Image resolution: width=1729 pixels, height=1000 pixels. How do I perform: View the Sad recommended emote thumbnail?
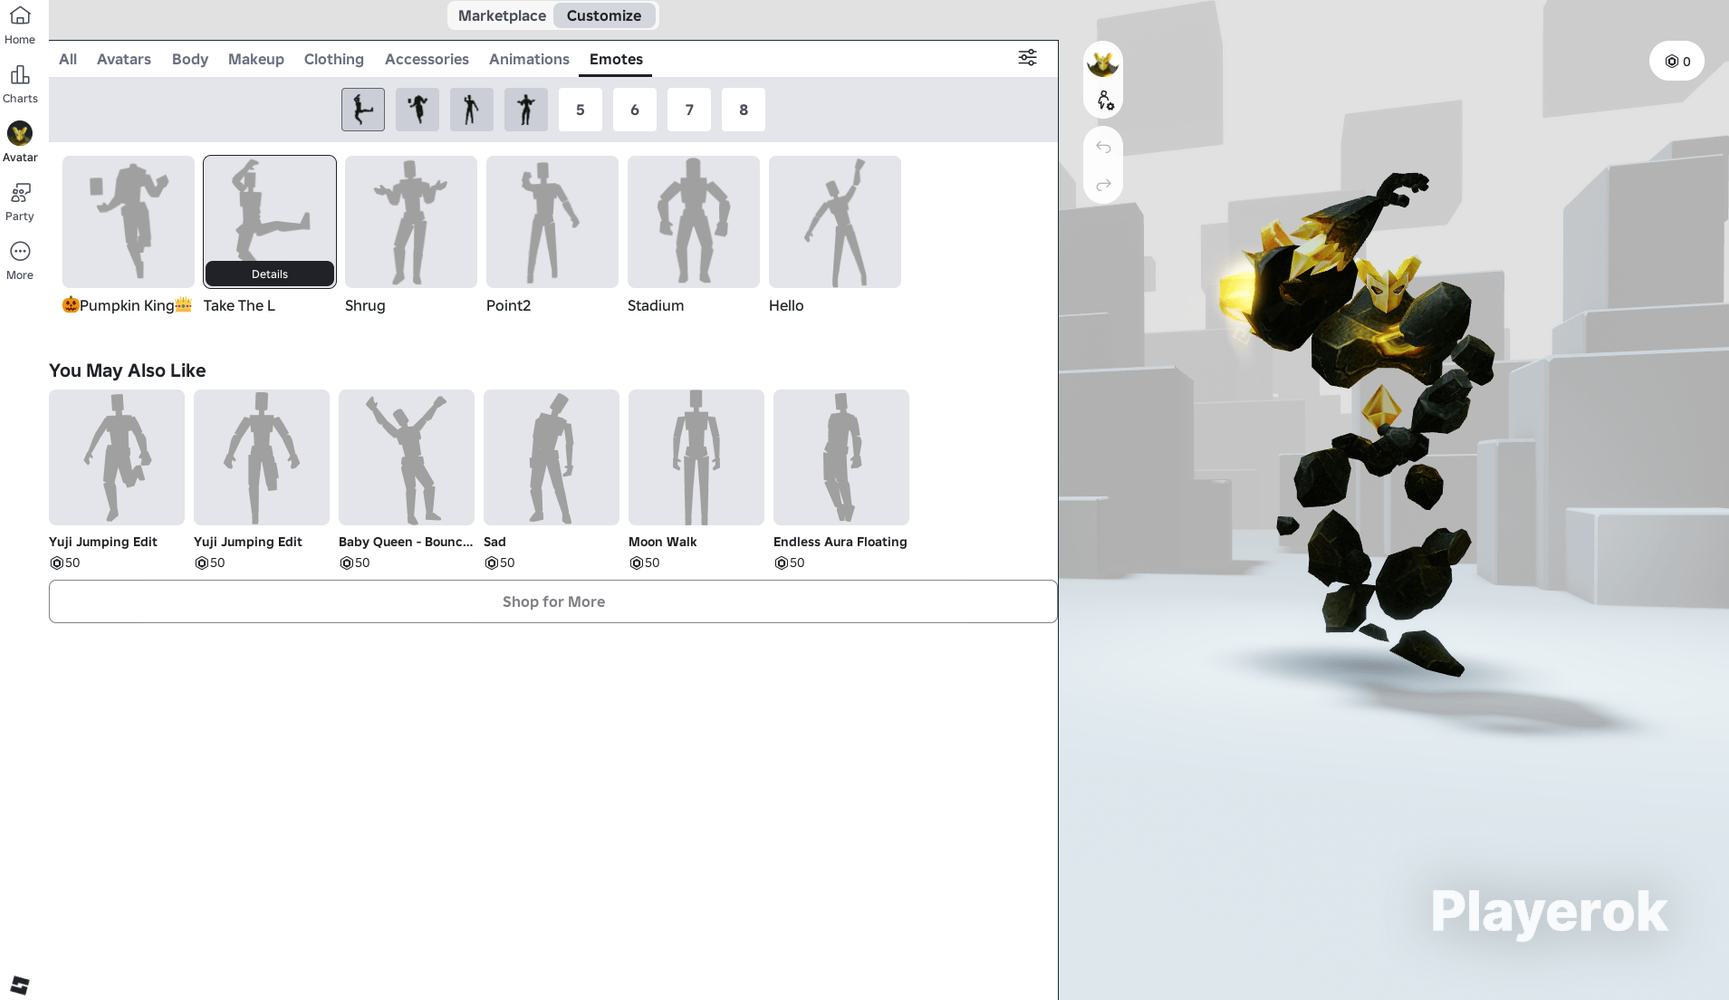[x=552, y=458]
